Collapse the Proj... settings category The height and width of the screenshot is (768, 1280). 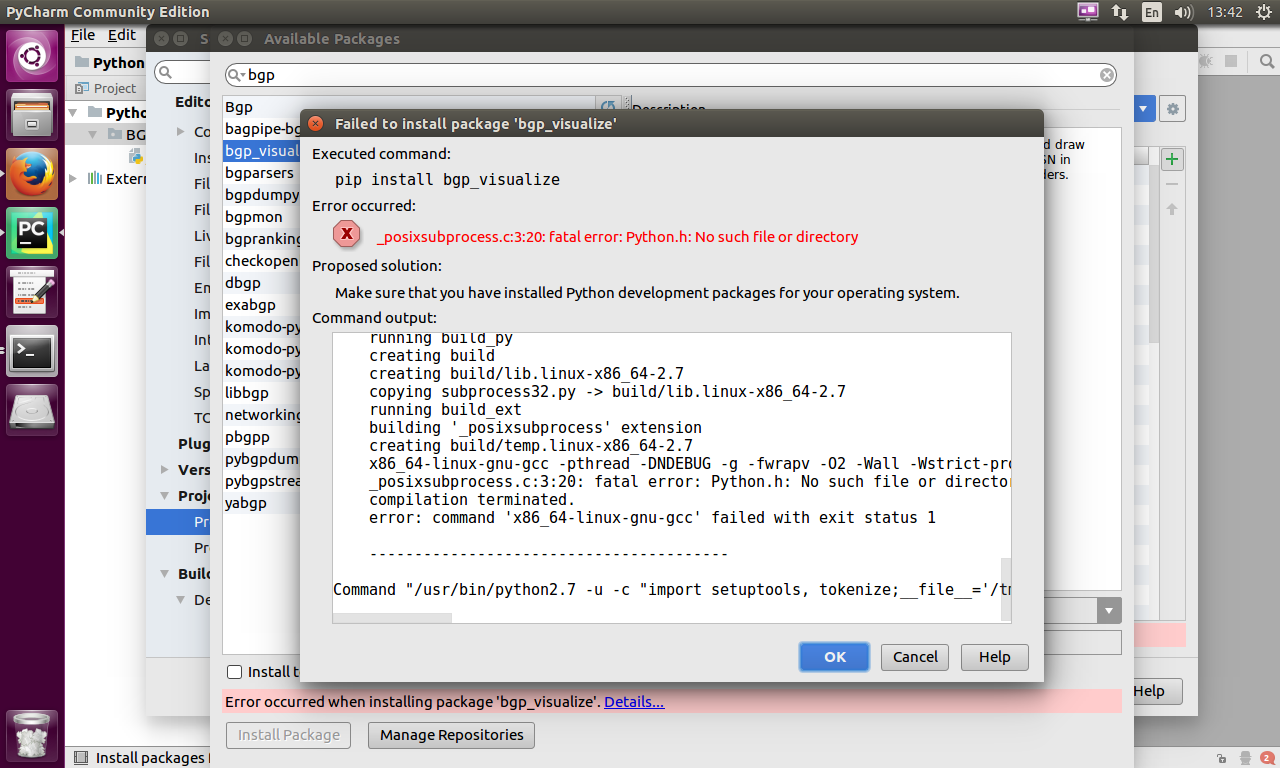[x=165, y=495]
